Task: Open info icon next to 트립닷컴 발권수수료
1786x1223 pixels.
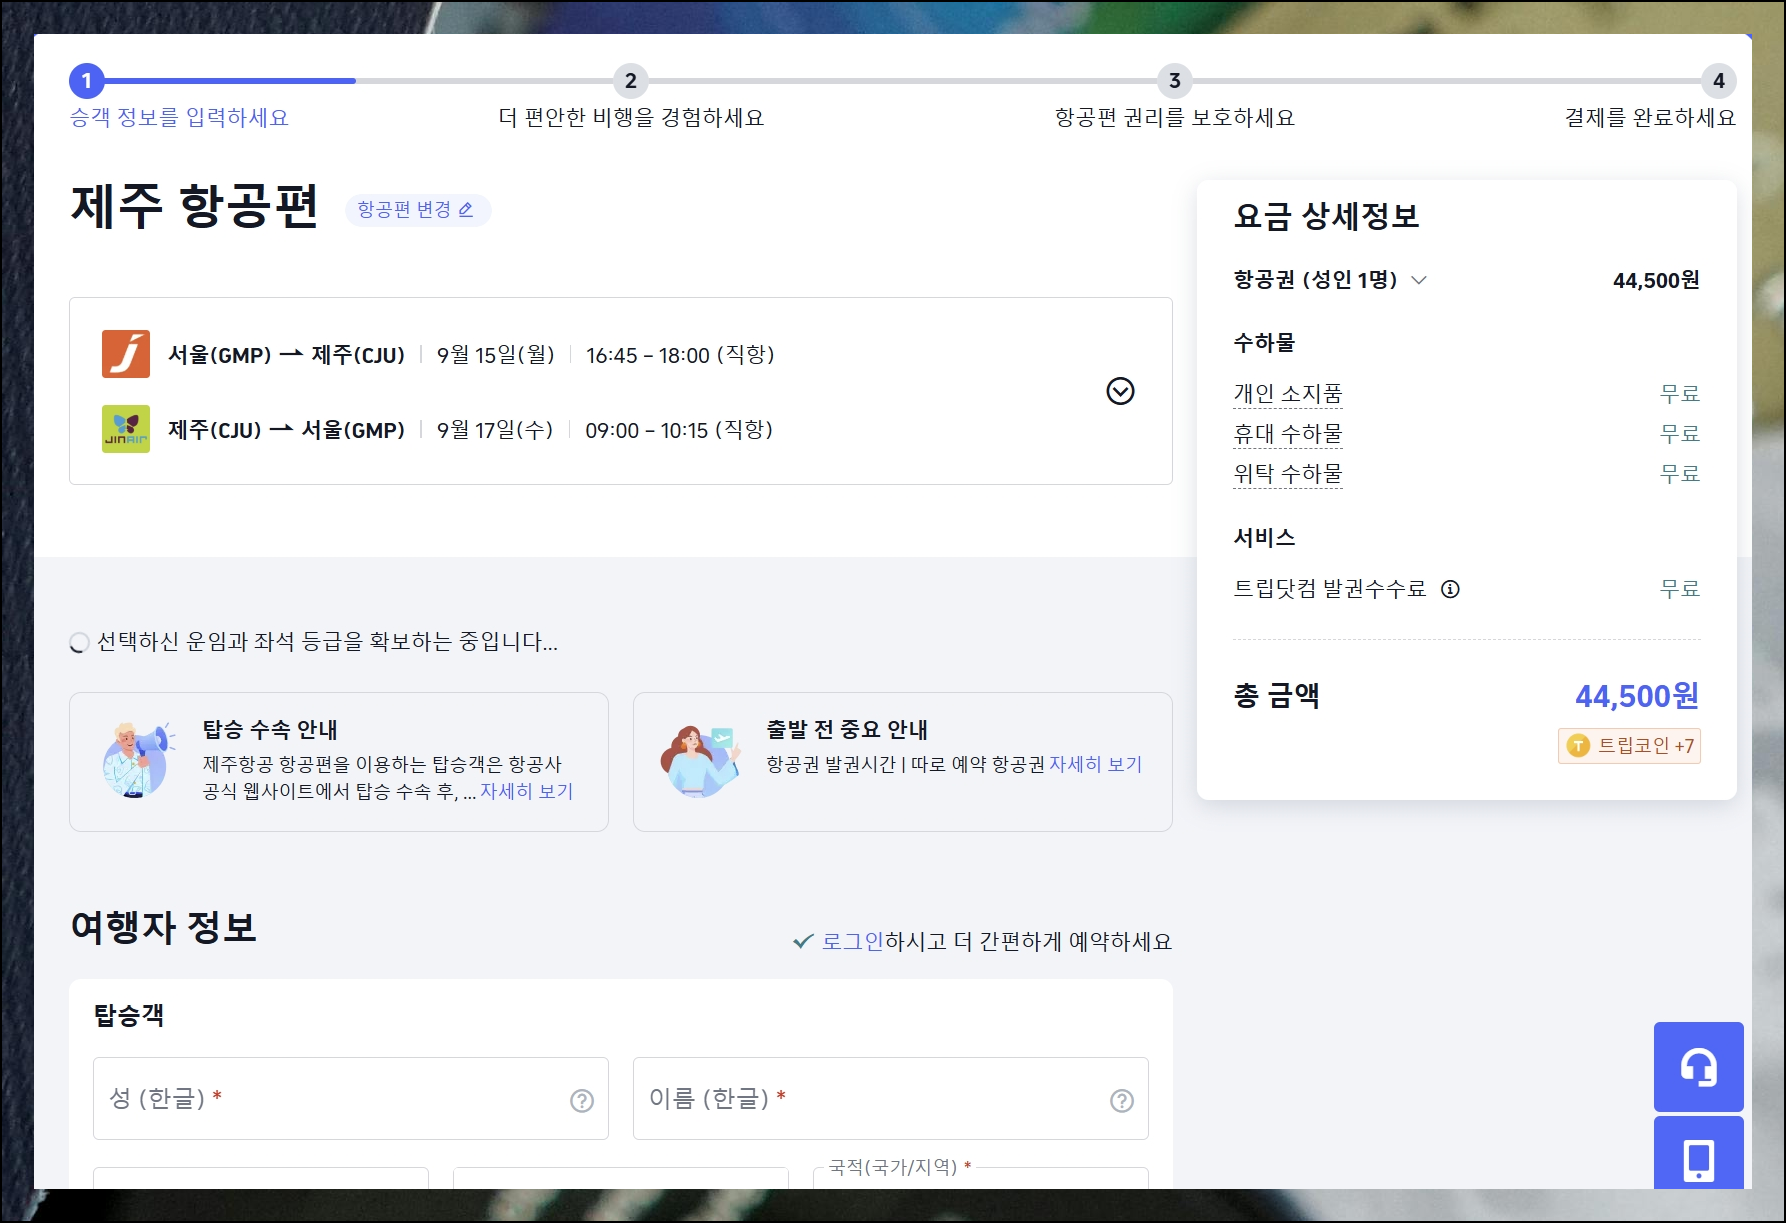Action: pyautogui.click(x=1450, y=589)
